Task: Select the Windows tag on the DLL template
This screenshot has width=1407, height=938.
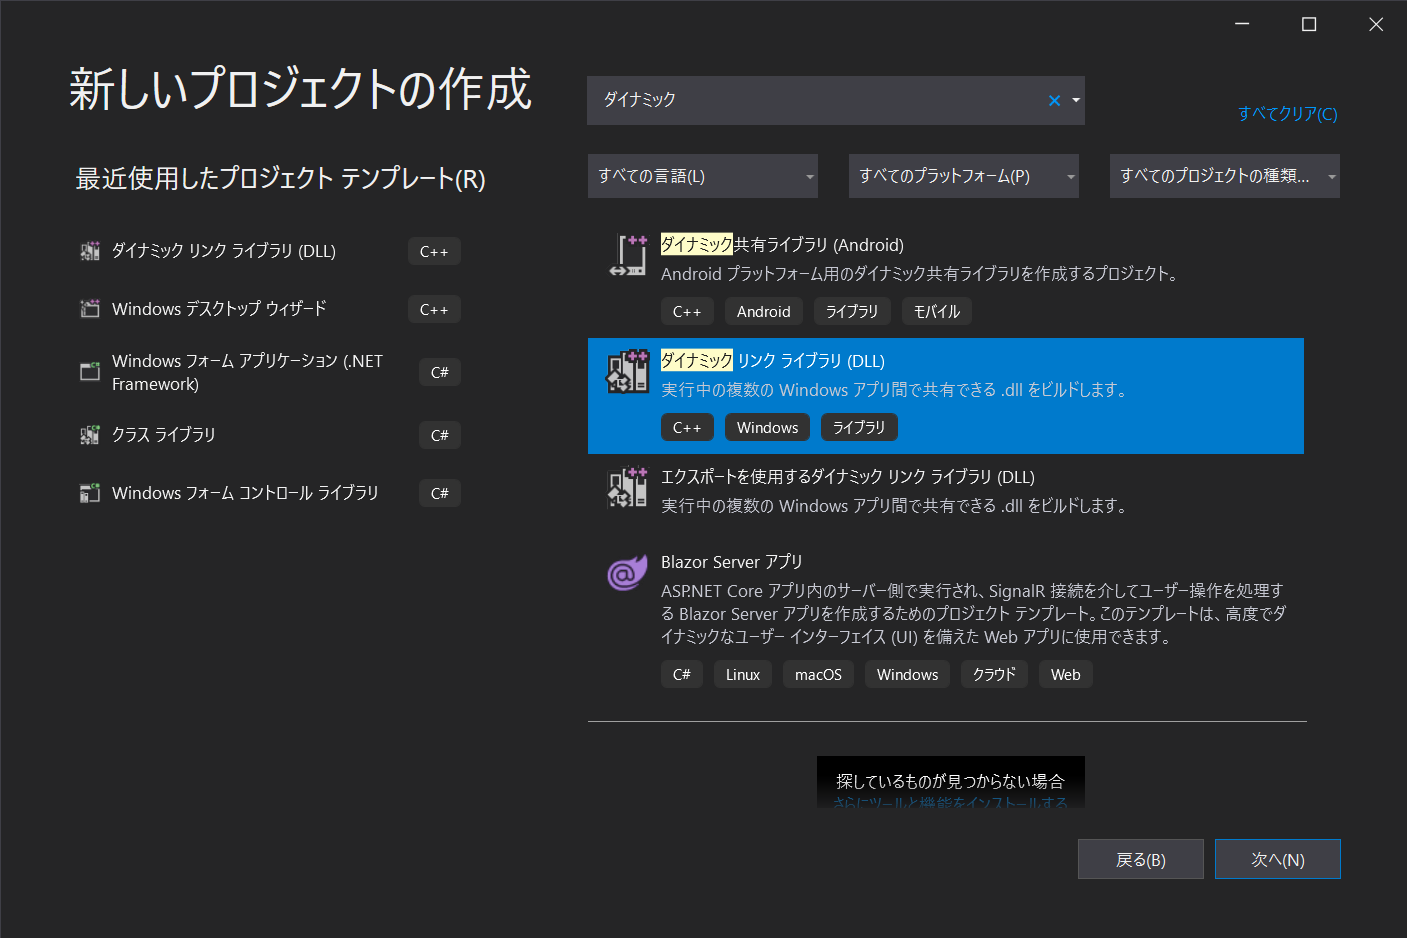Action: click(767, 427)
